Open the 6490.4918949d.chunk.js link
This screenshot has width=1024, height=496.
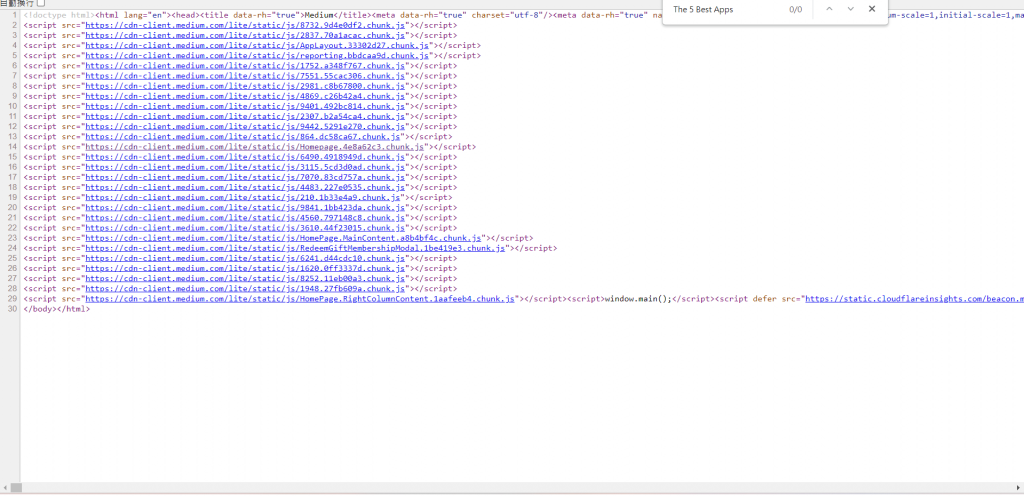point(246,157)
